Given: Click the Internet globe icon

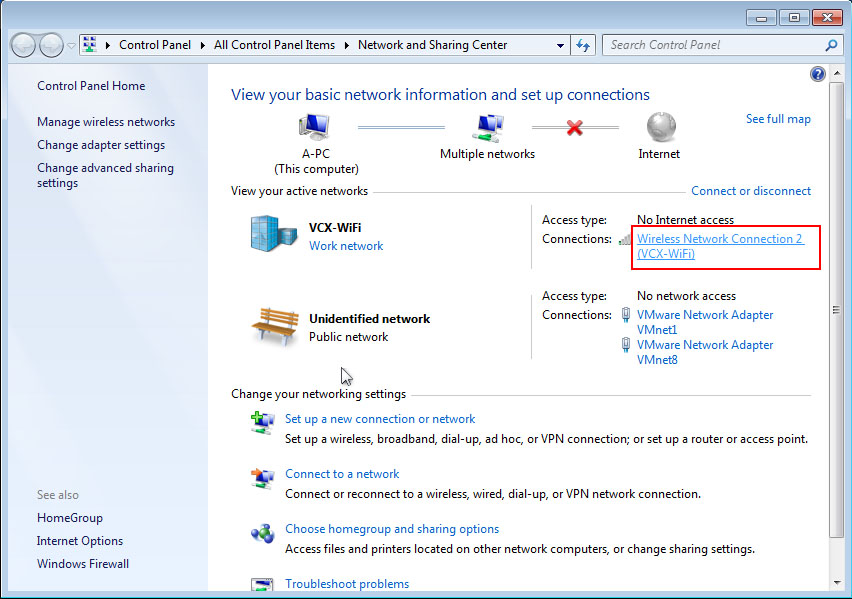Looking at the screenshot, I should (x=661, y=127).
